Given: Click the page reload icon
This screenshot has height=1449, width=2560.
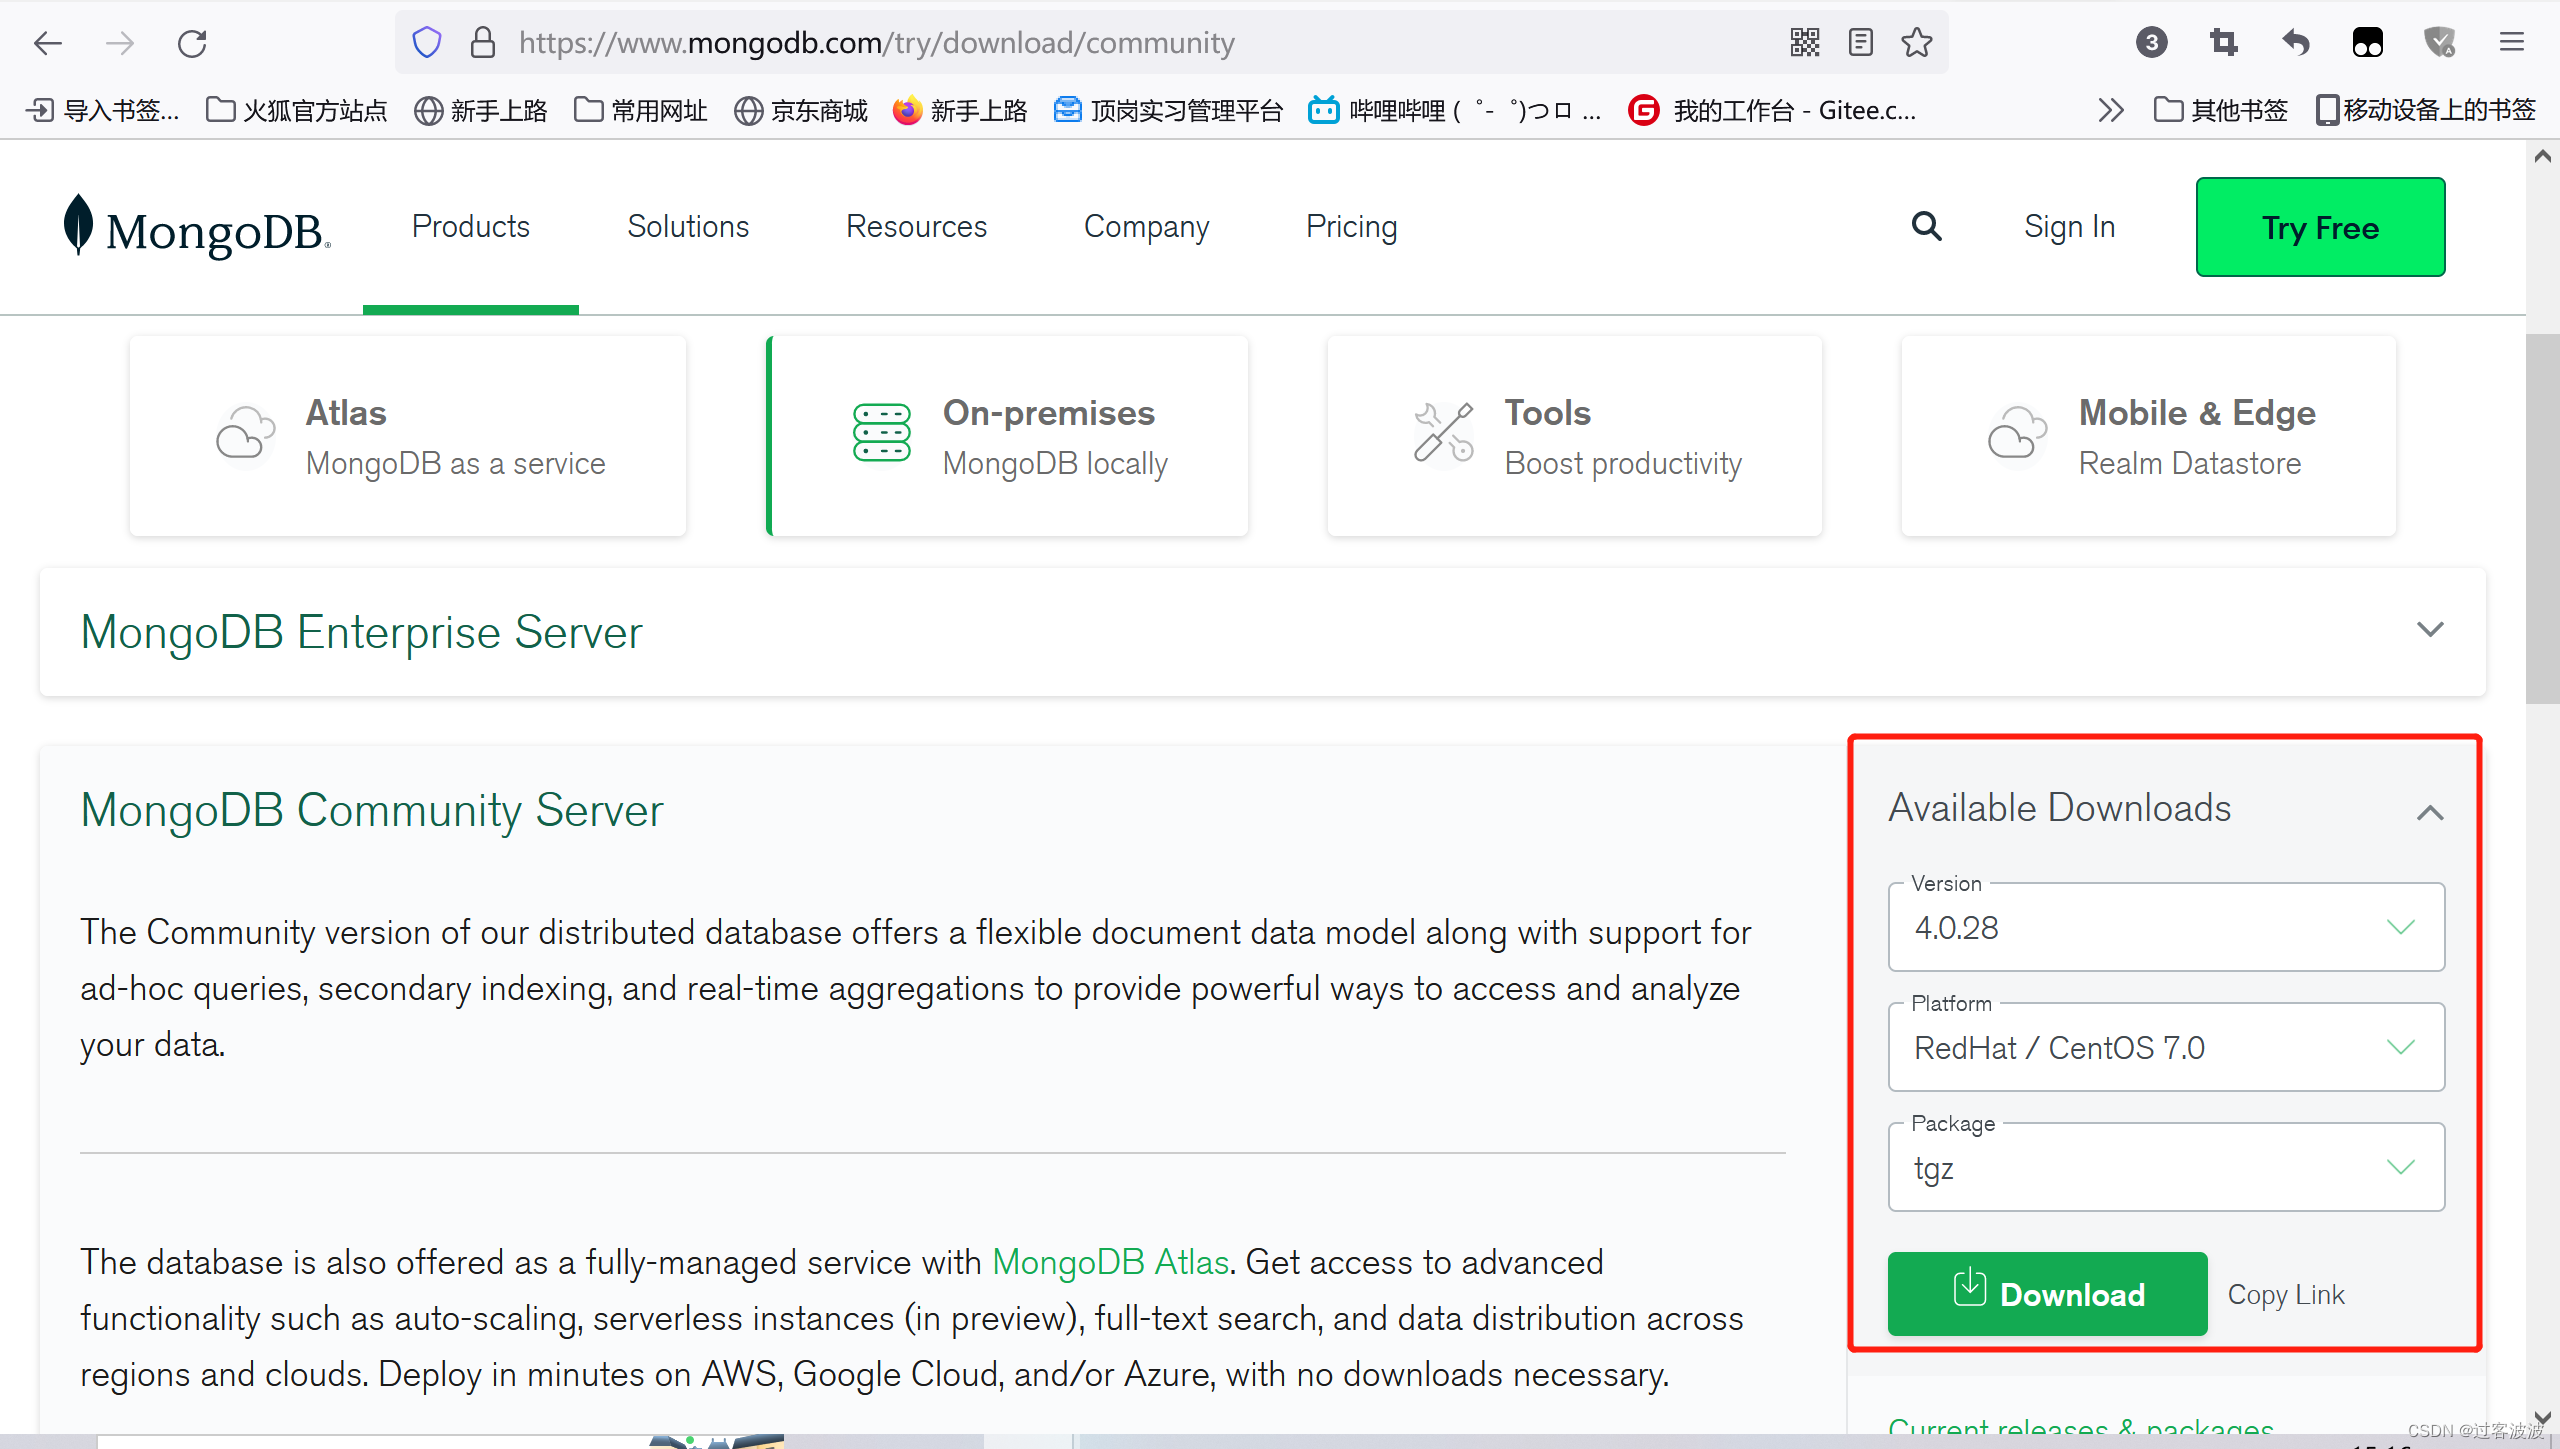Looking at the screenshot, I should [x=192, y=42].
